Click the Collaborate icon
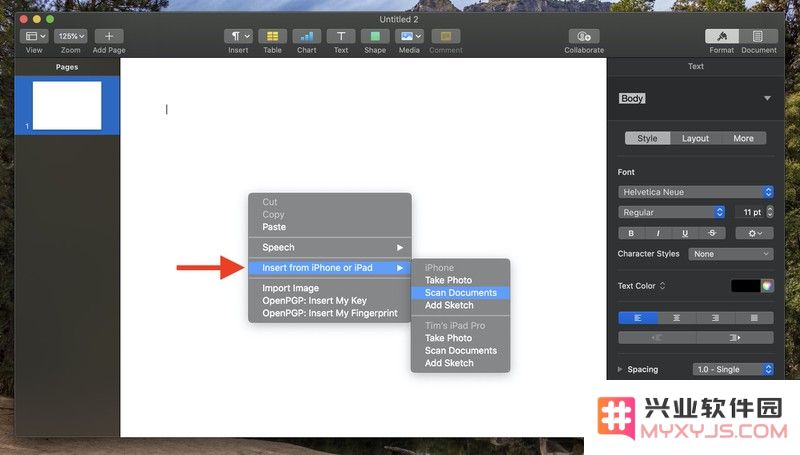The height and width of the screenshot is (455, 800). tap(584, 36)
